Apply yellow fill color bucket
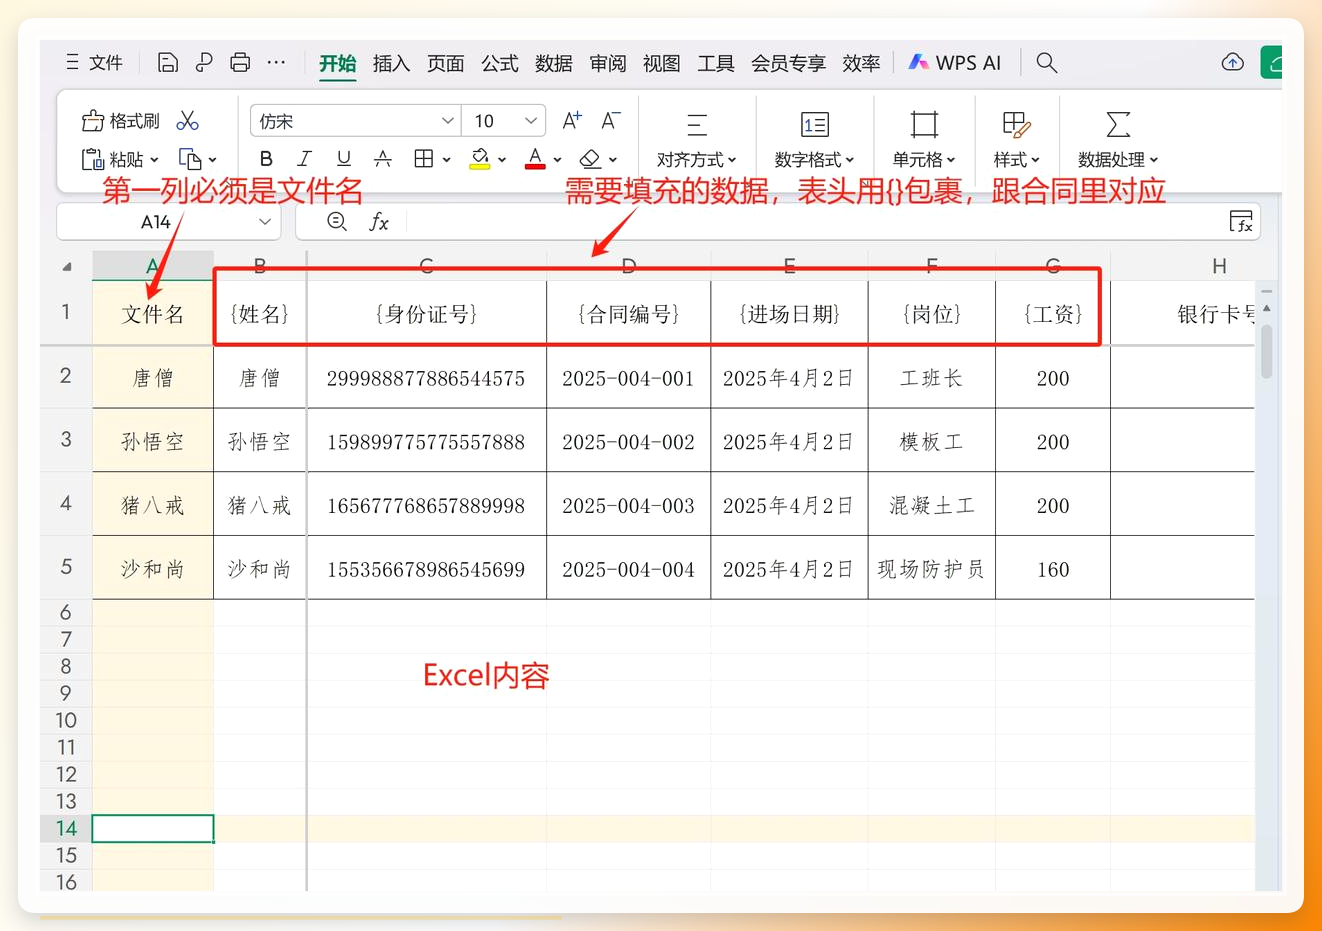The width and height of the screenshot is (1322, 931). pyautogui.click(x=480, y=159)
